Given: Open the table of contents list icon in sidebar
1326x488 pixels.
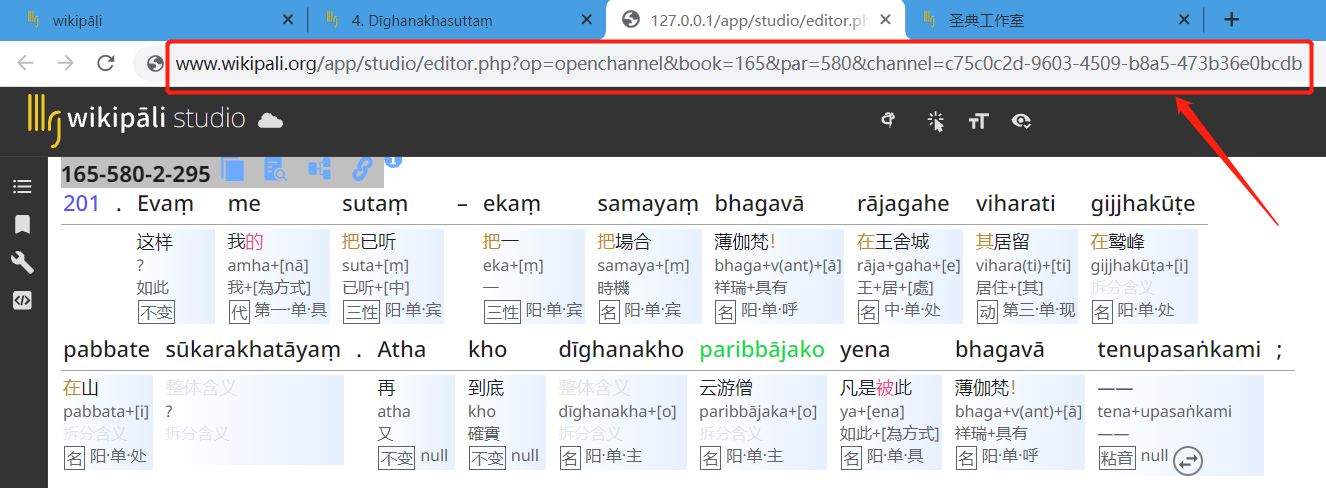Looking at the screenshot, I should click(22, 187).
